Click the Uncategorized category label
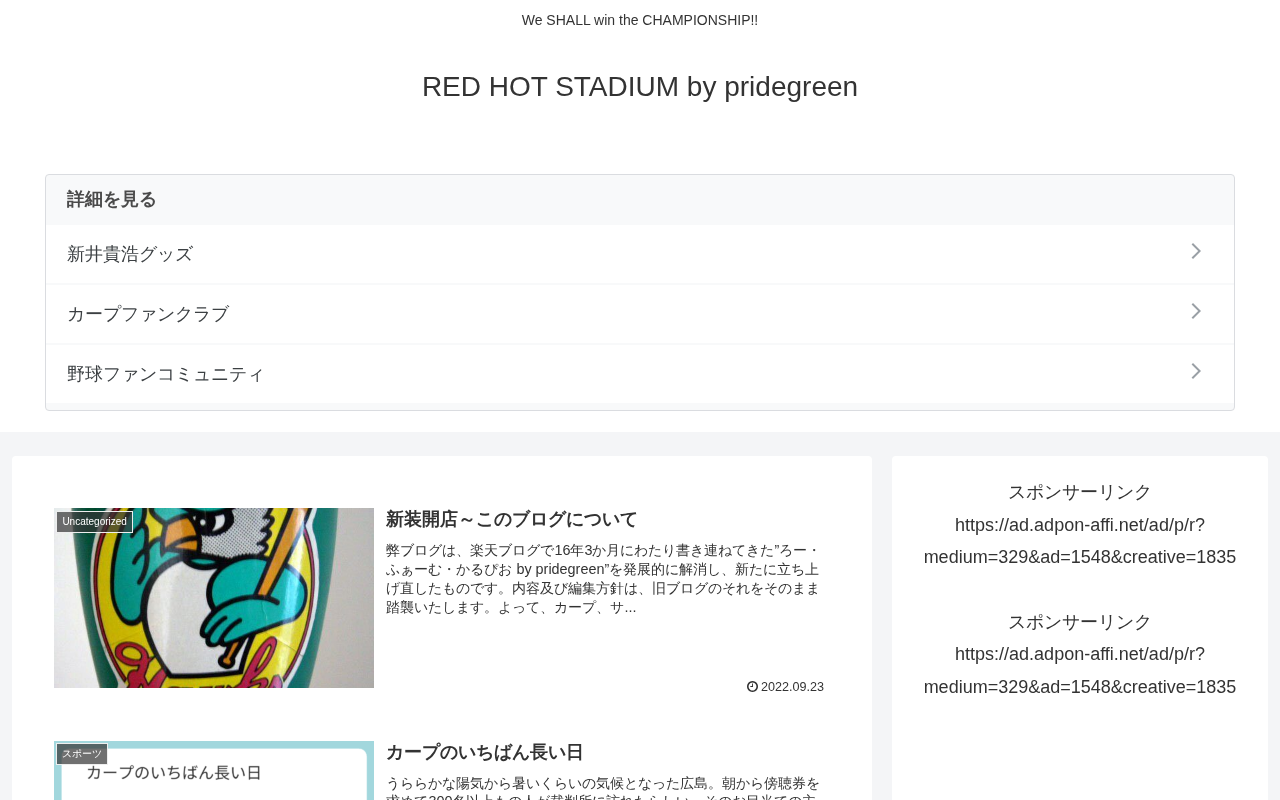 click(95, 522)
